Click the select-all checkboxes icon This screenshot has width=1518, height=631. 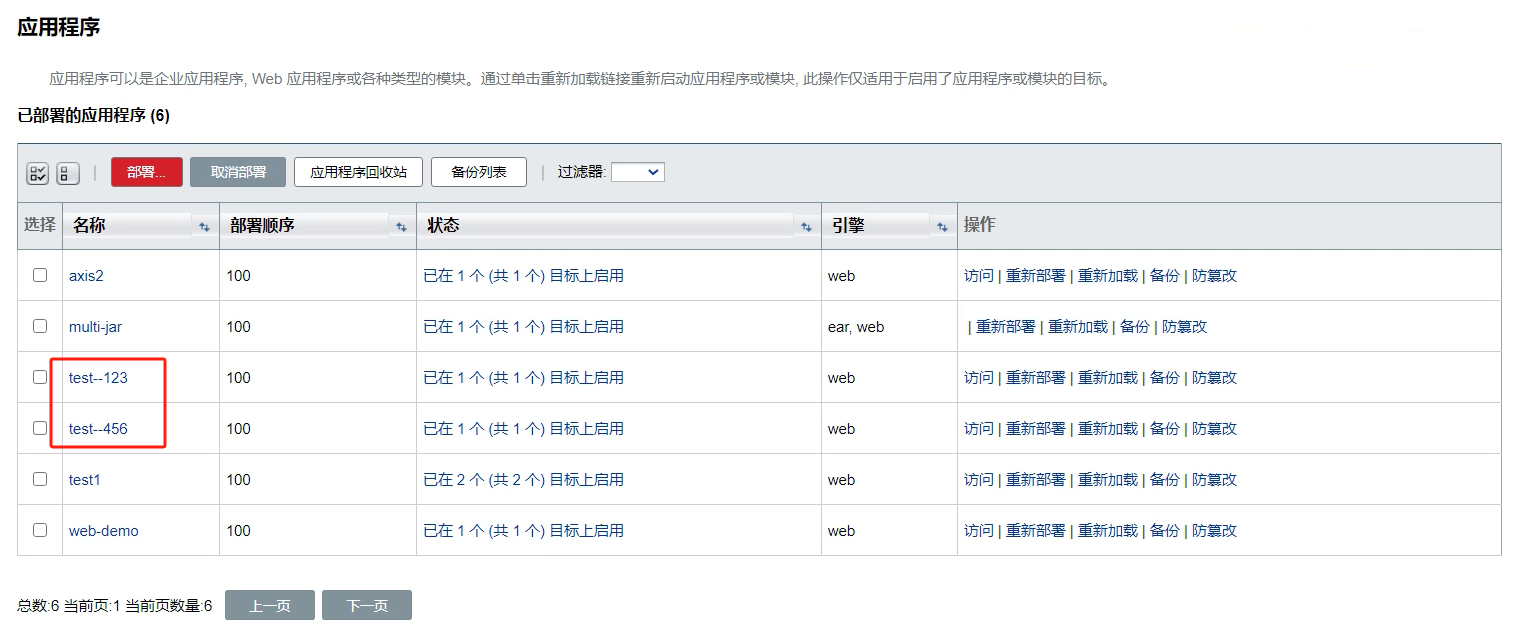(x=37, y=173)
